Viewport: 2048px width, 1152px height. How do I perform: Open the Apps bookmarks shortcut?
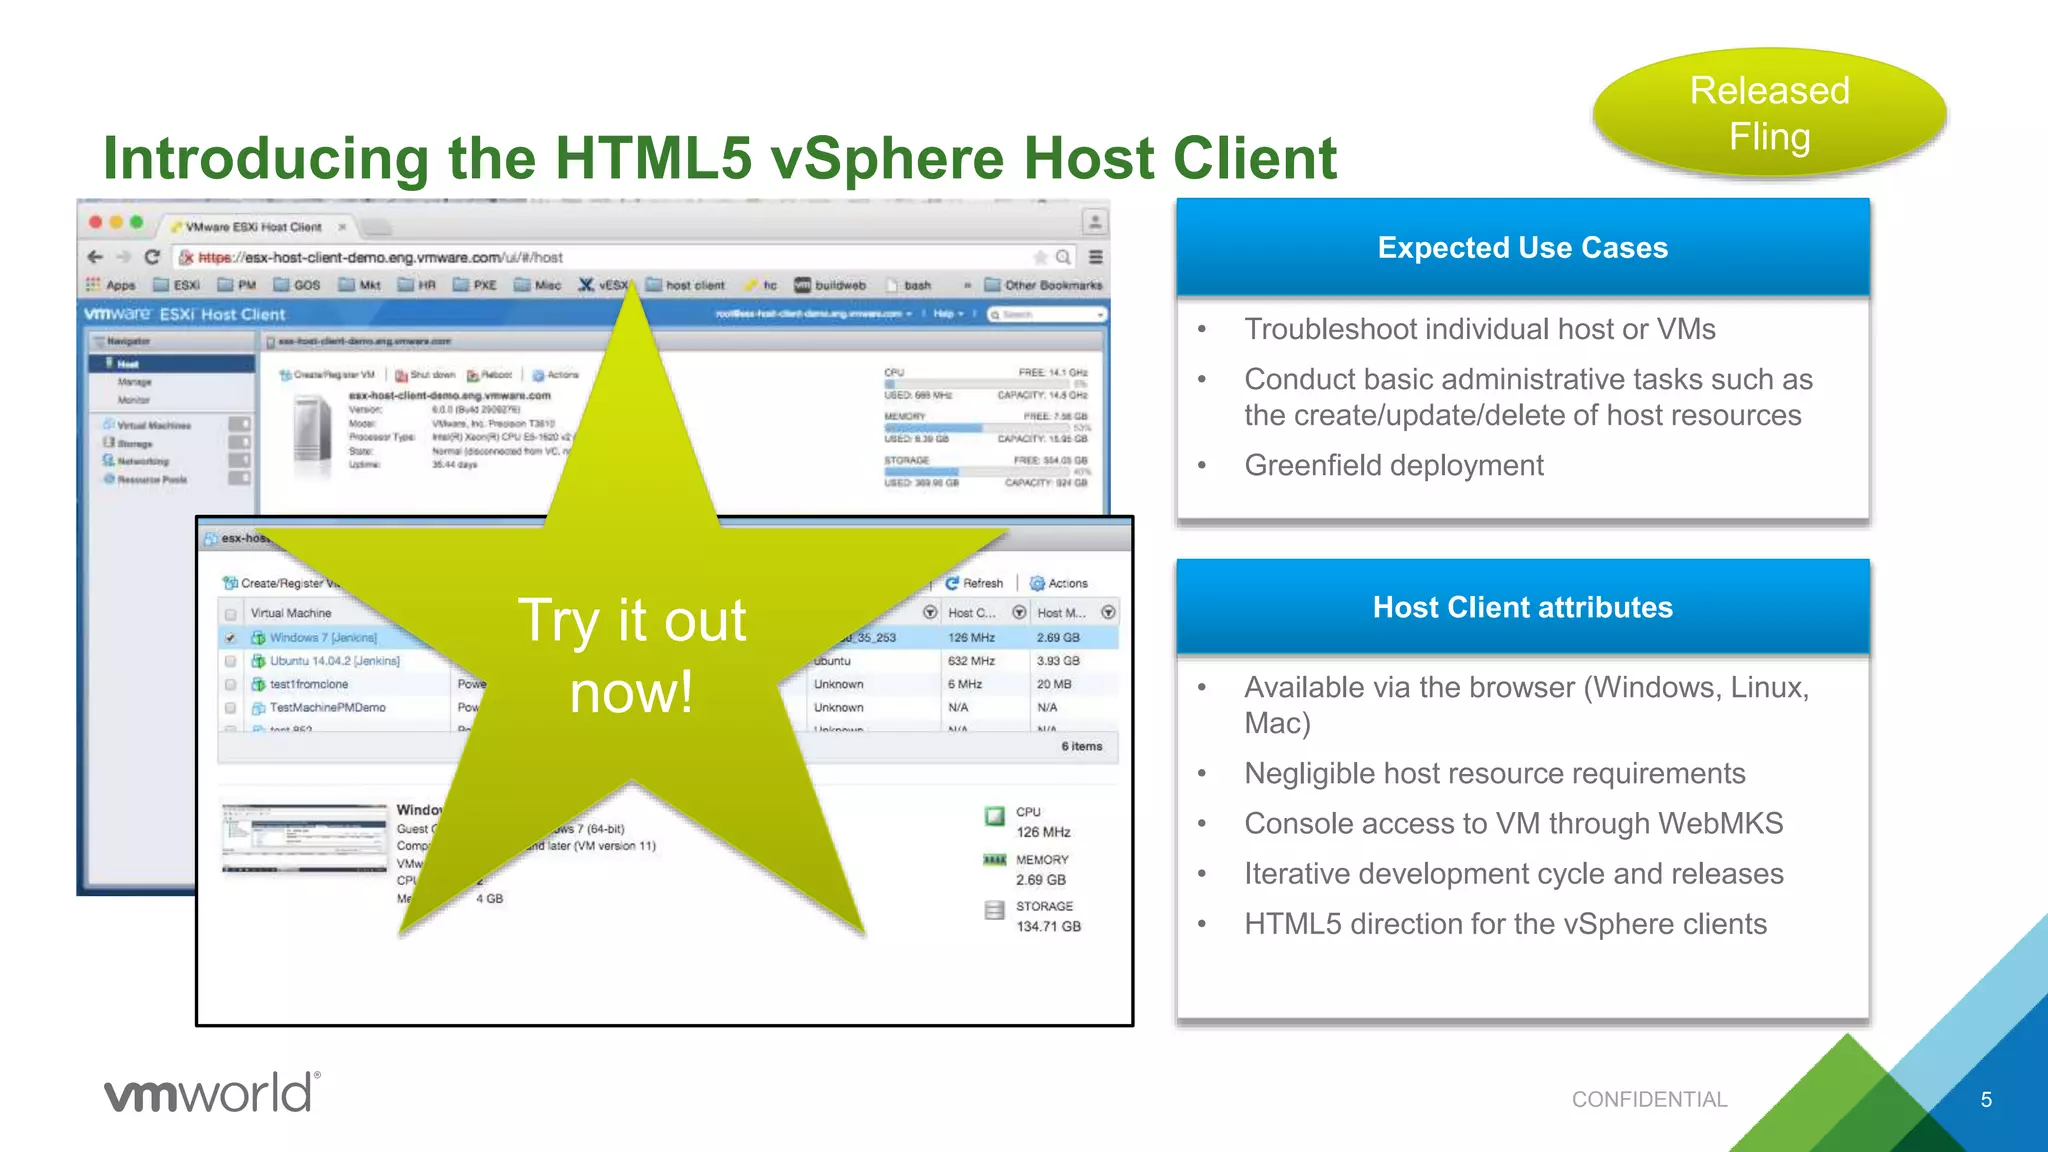point(111,285)
